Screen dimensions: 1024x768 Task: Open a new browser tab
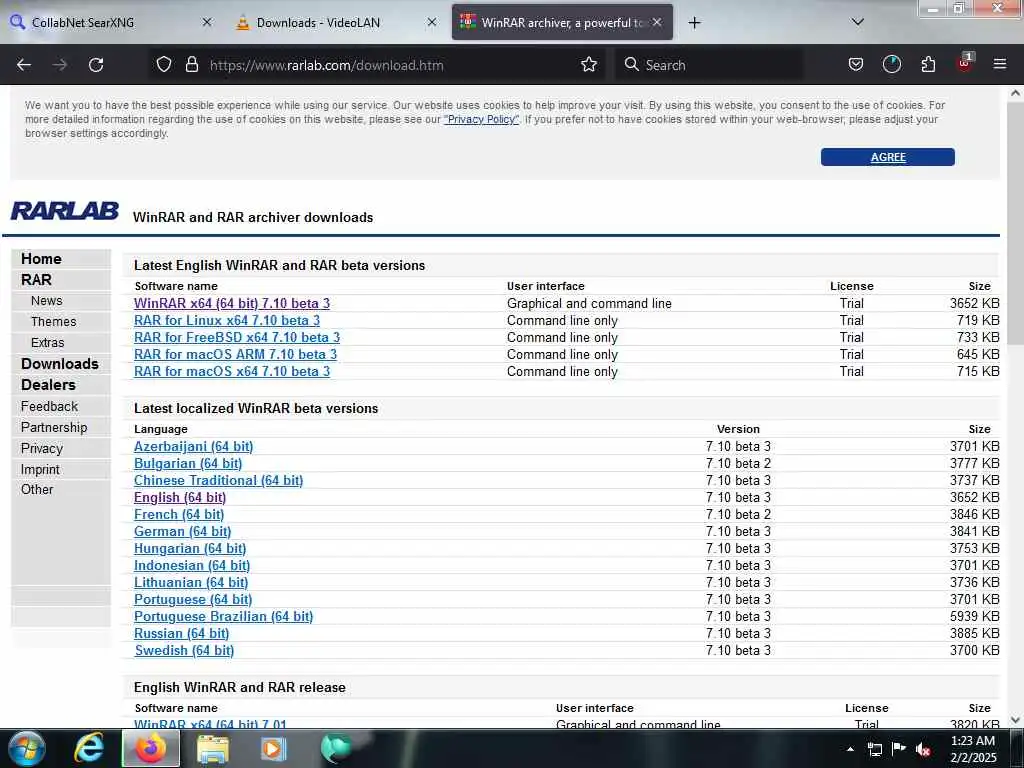pyautogui.click(x=694, y=23)
